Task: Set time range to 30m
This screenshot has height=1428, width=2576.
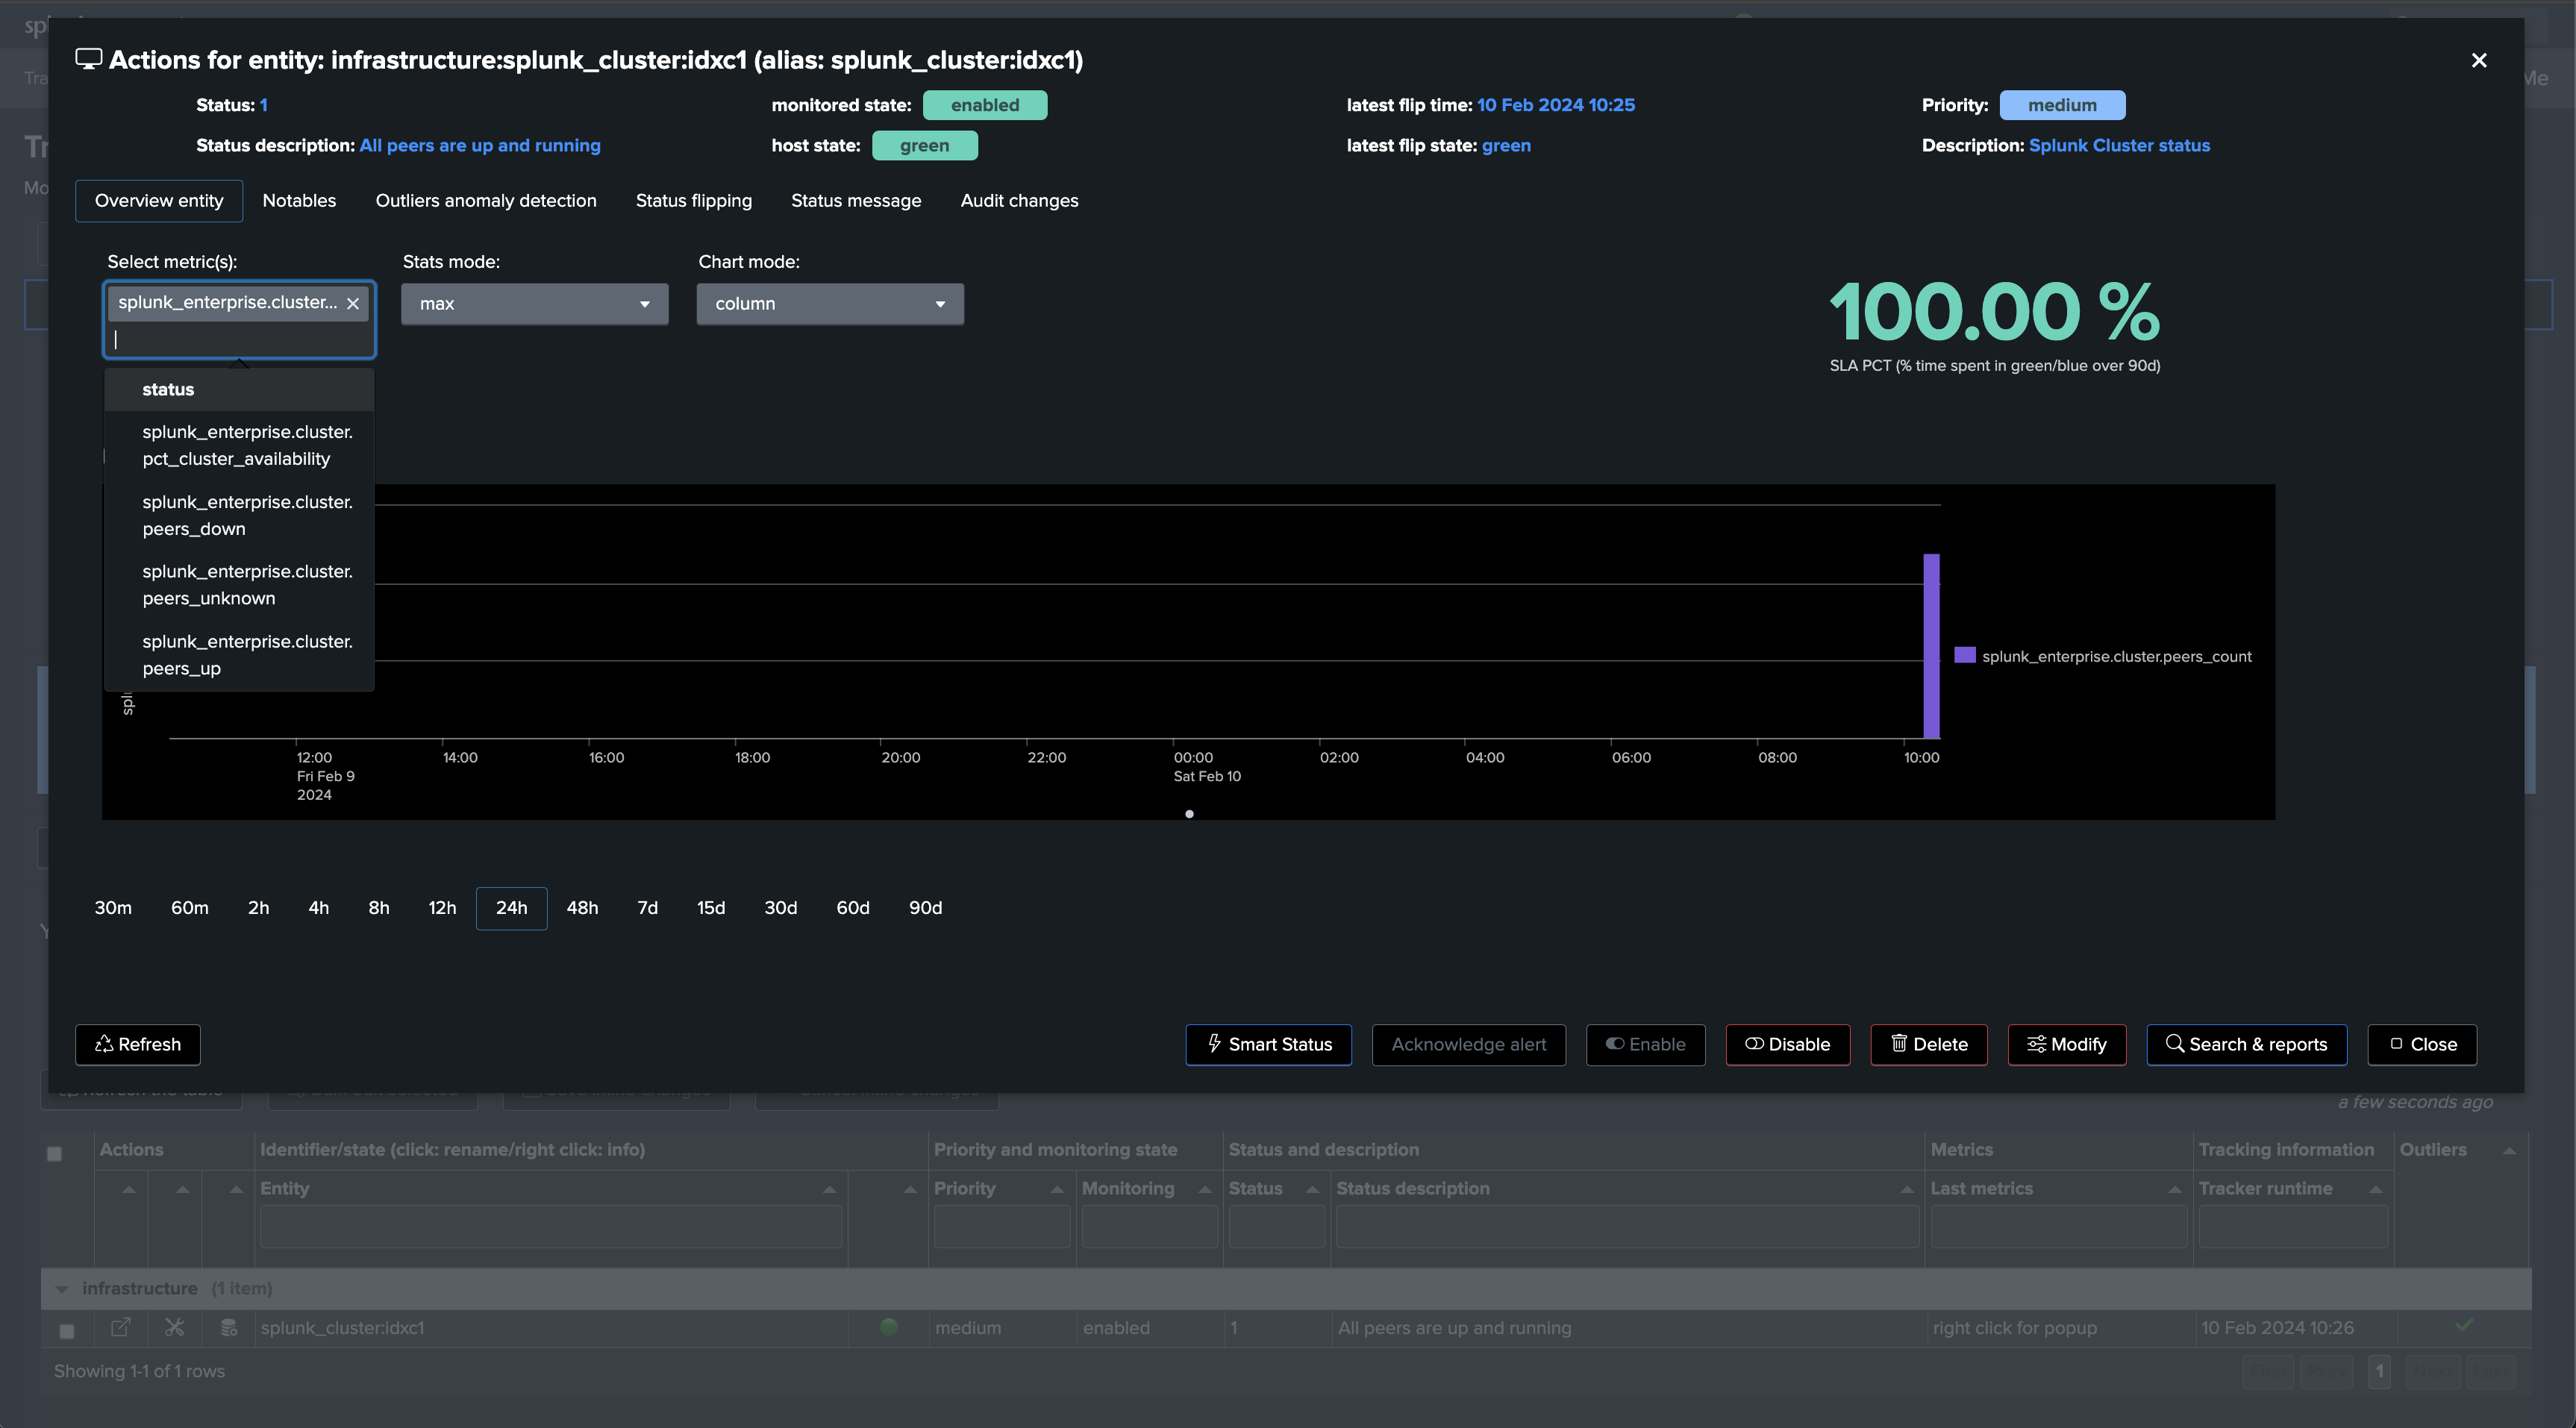Action: (x=113, y=908)
